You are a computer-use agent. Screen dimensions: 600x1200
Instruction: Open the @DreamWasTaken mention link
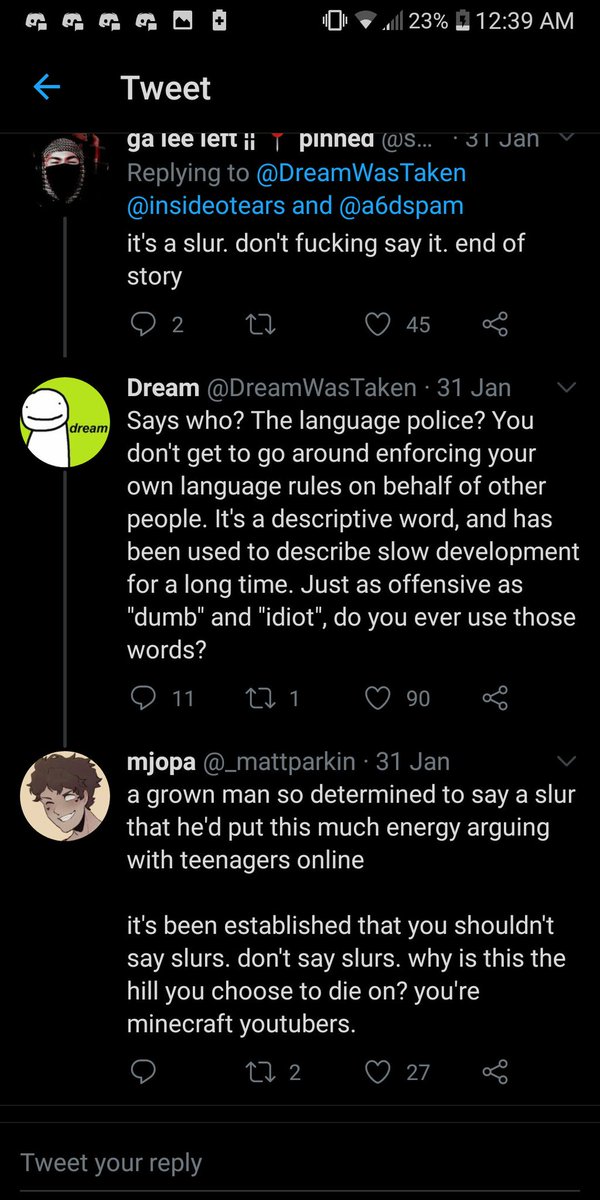pos(361,173)
